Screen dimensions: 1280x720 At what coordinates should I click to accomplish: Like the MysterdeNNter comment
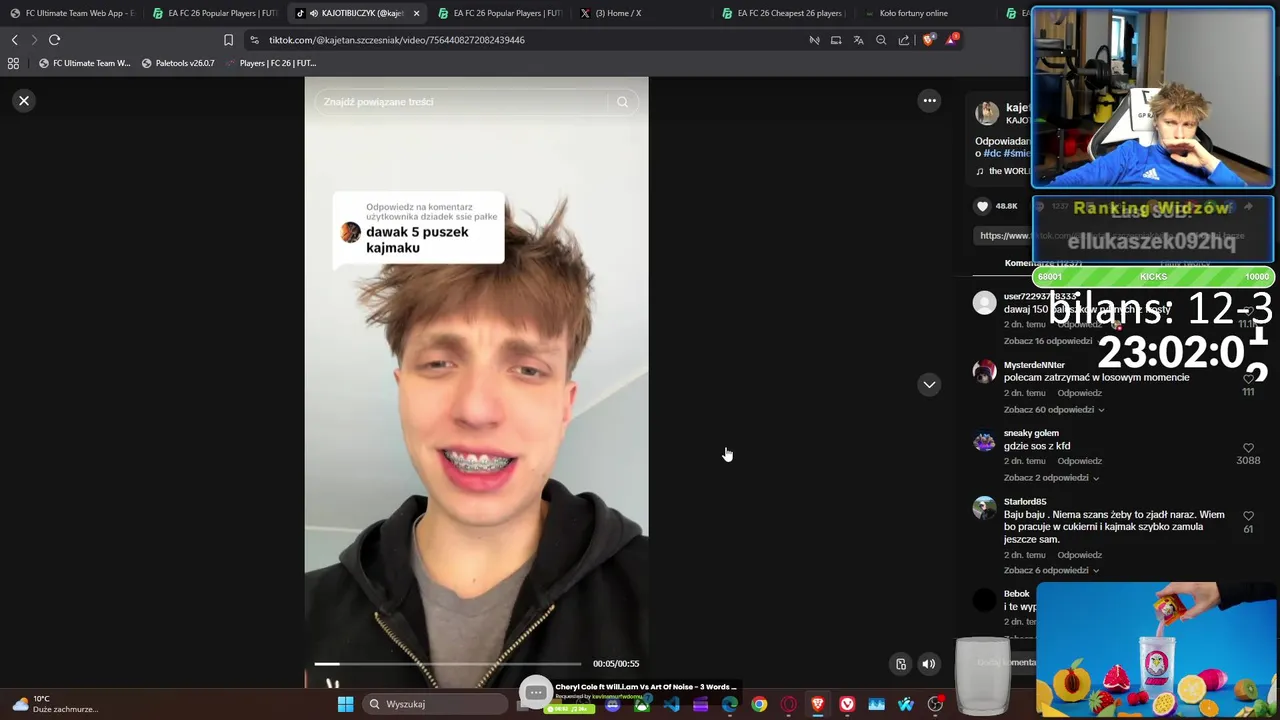(x=1248, y=379)
